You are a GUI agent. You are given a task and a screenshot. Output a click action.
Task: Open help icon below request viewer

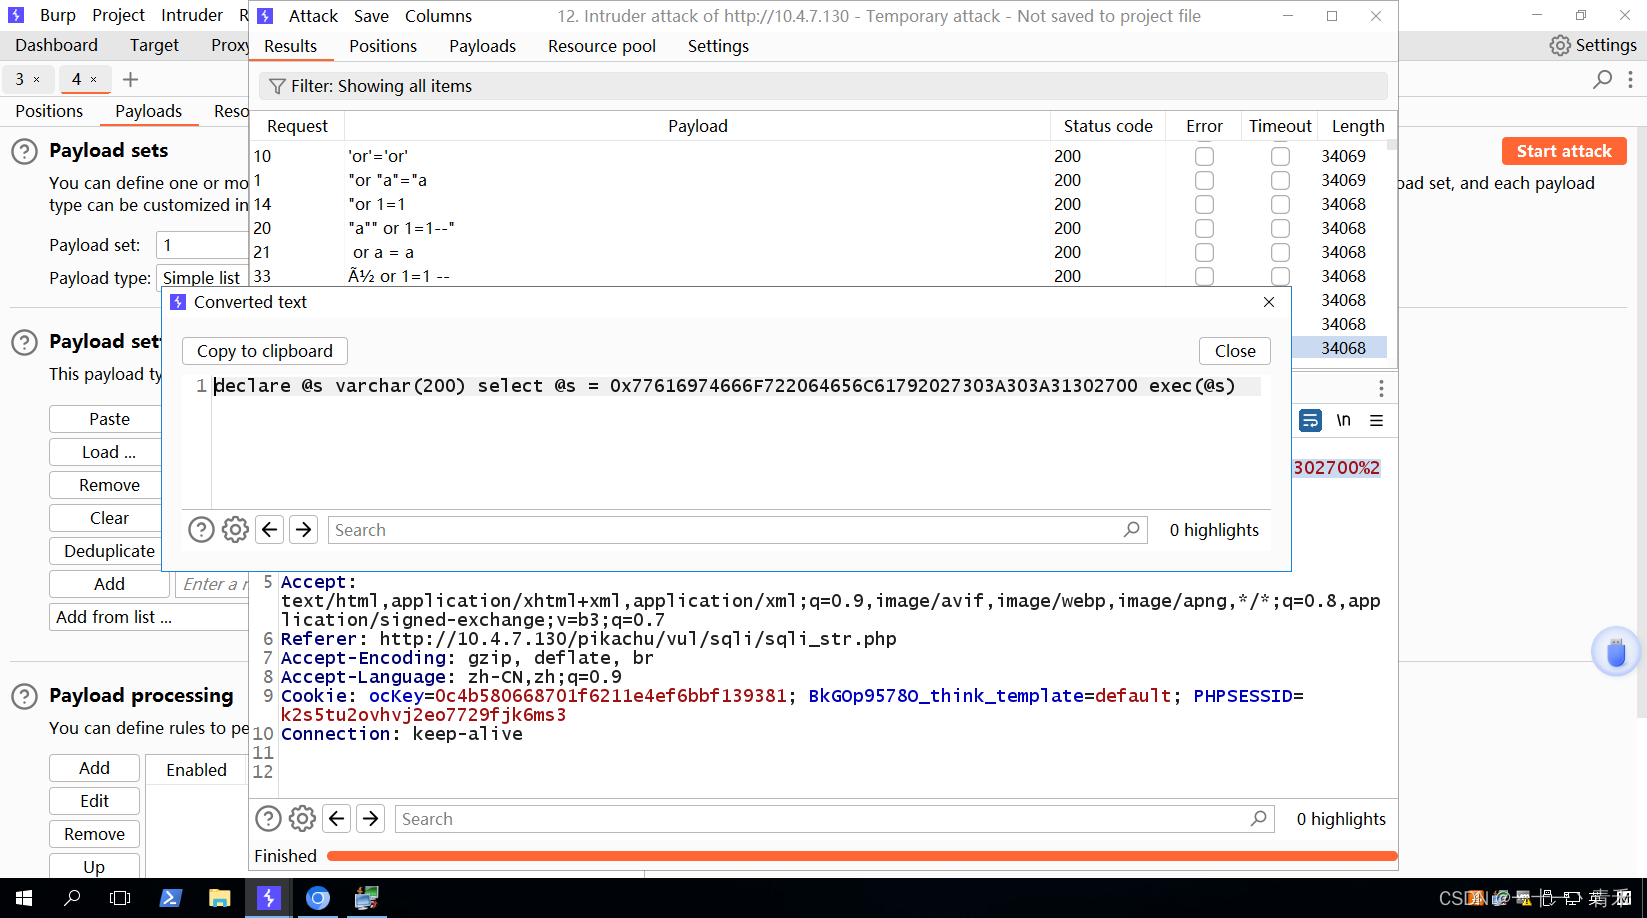(x=268, y=818)
